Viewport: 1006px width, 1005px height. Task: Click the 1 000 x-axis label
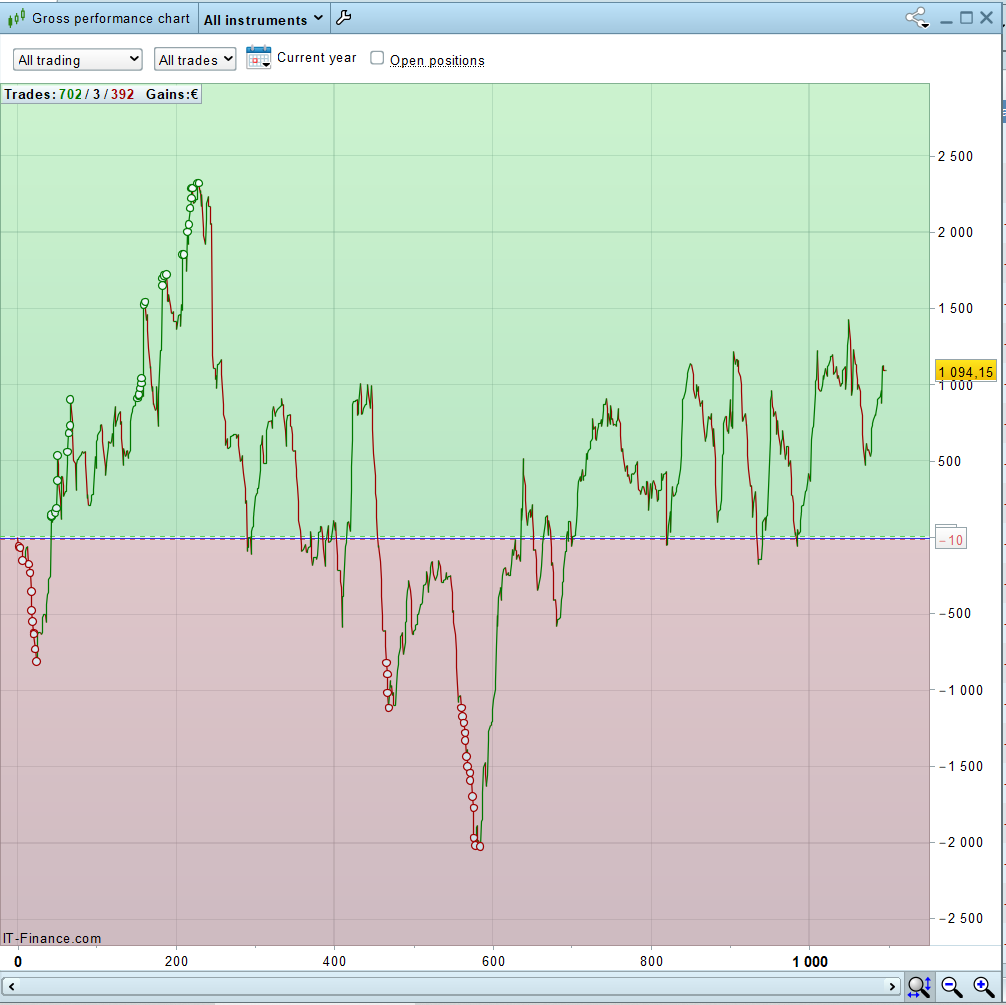coord(810,961)
